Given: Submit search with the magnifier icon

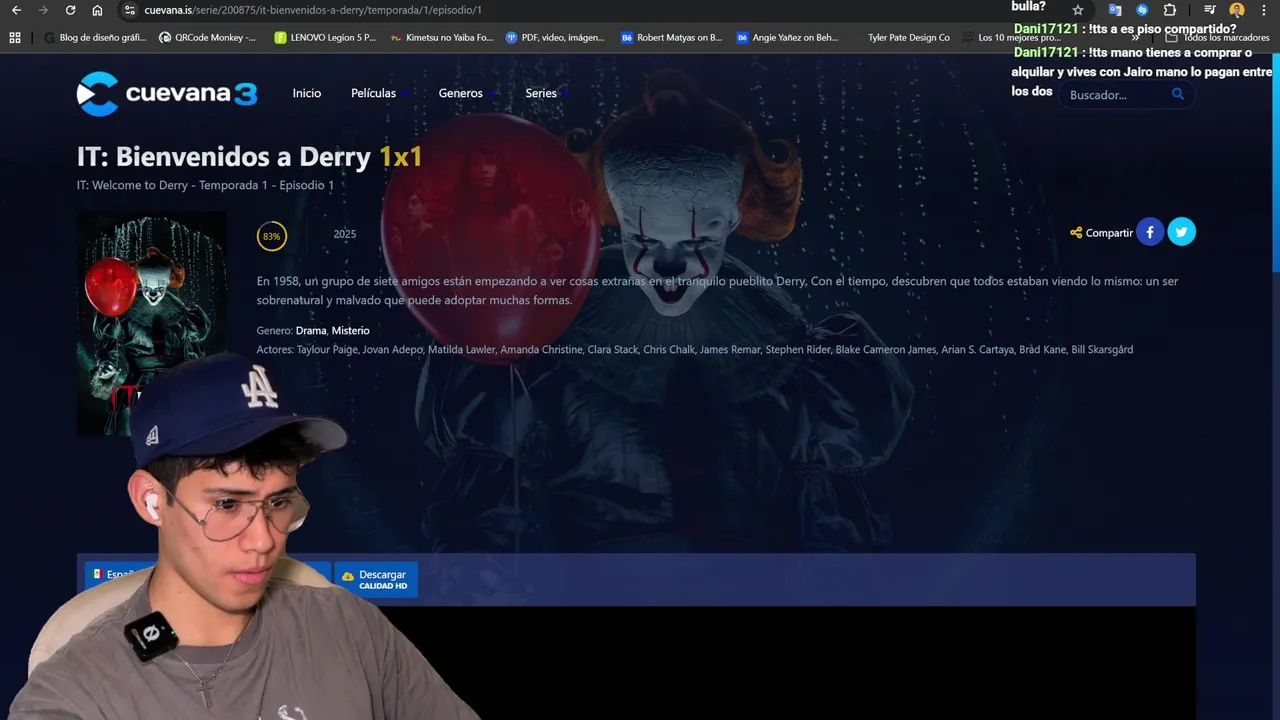Looking at the screenshot, I should 1177,94.
